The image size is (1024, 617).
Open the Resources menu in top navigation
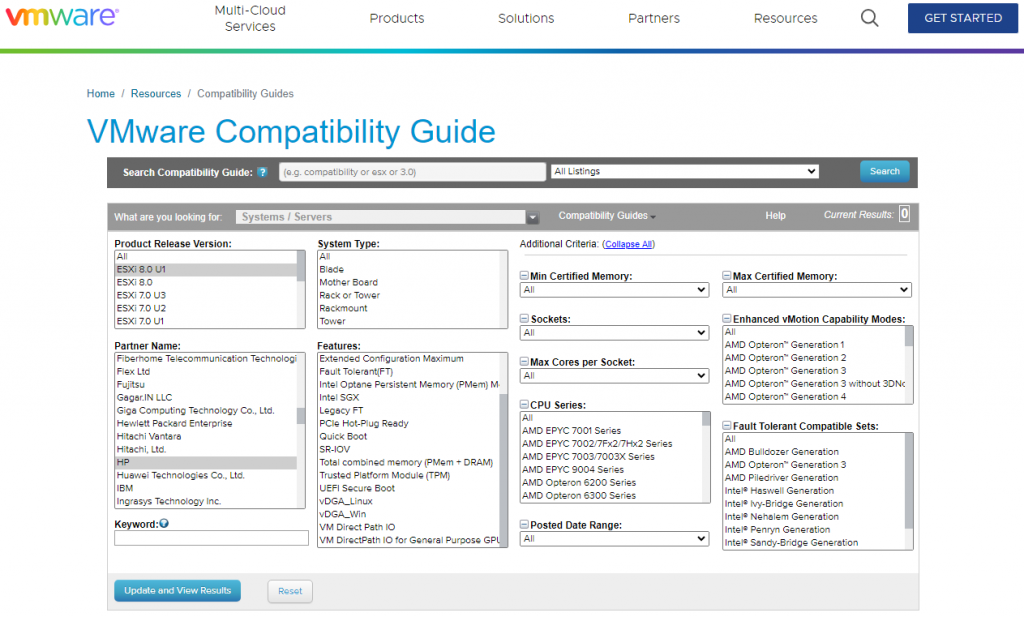786,18
